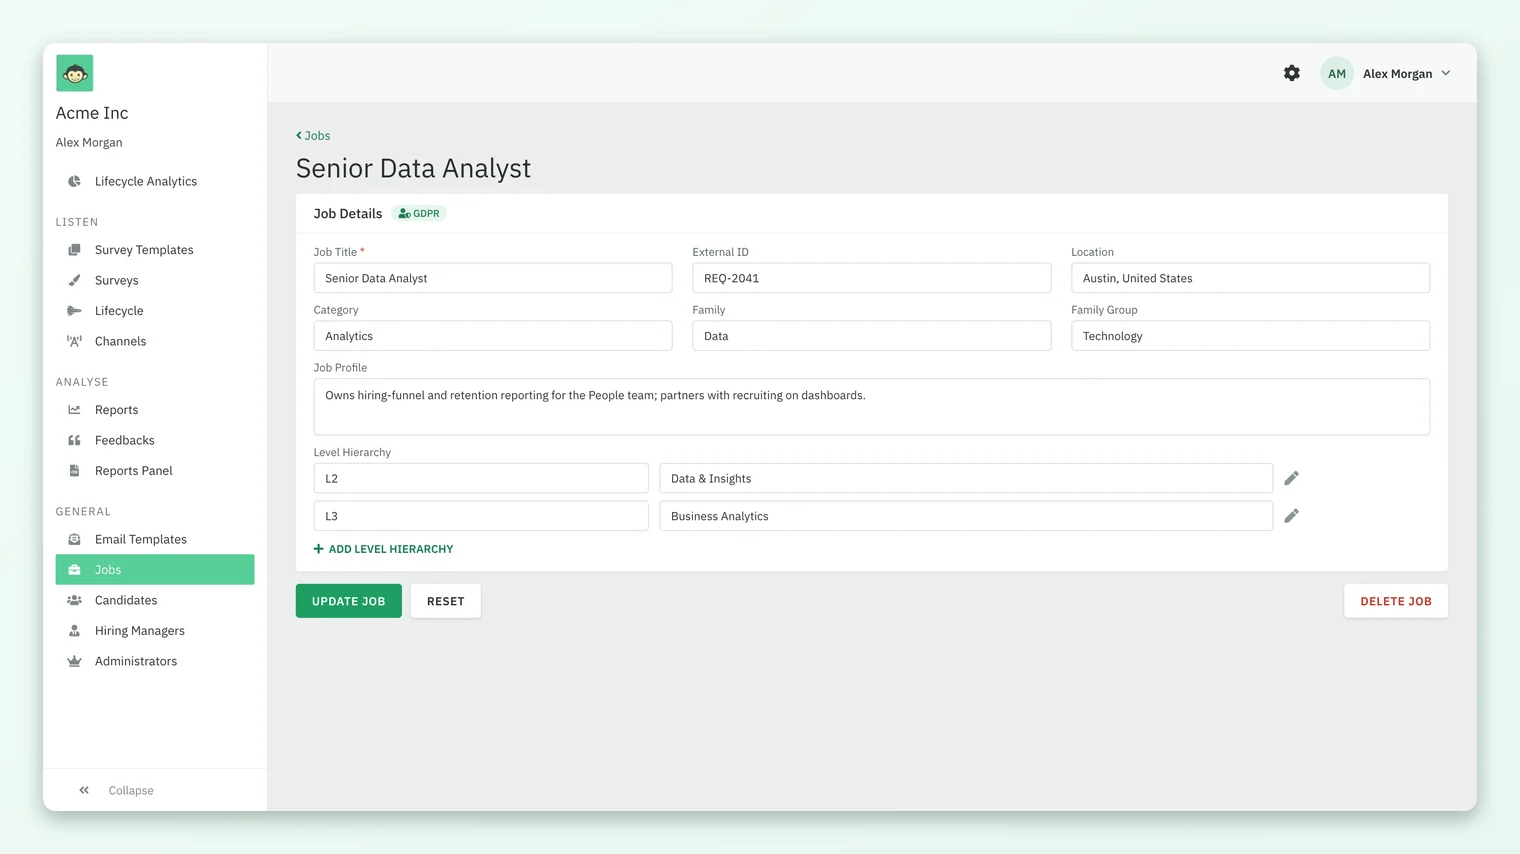Screen dimensions: 1520x854
Task: Click the Administrators crown icon
Action: click(x=74, y=661)
